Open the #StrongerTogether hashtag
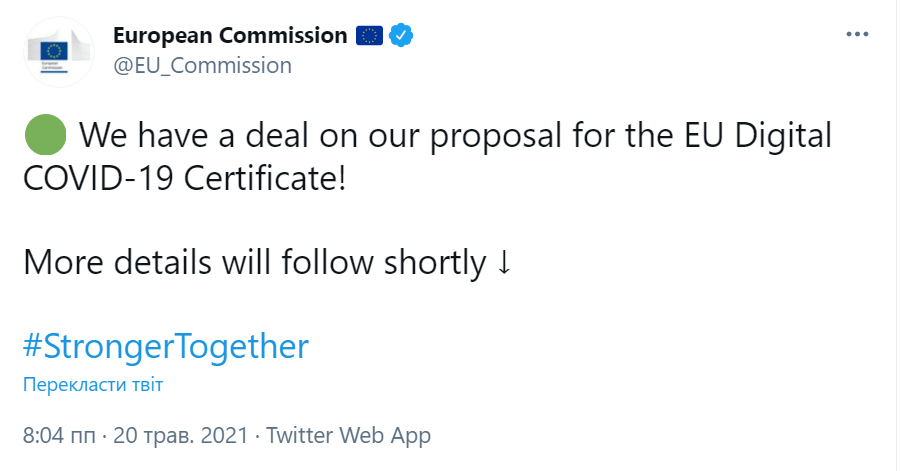This screenshot has width=900, height=471. 165,346
